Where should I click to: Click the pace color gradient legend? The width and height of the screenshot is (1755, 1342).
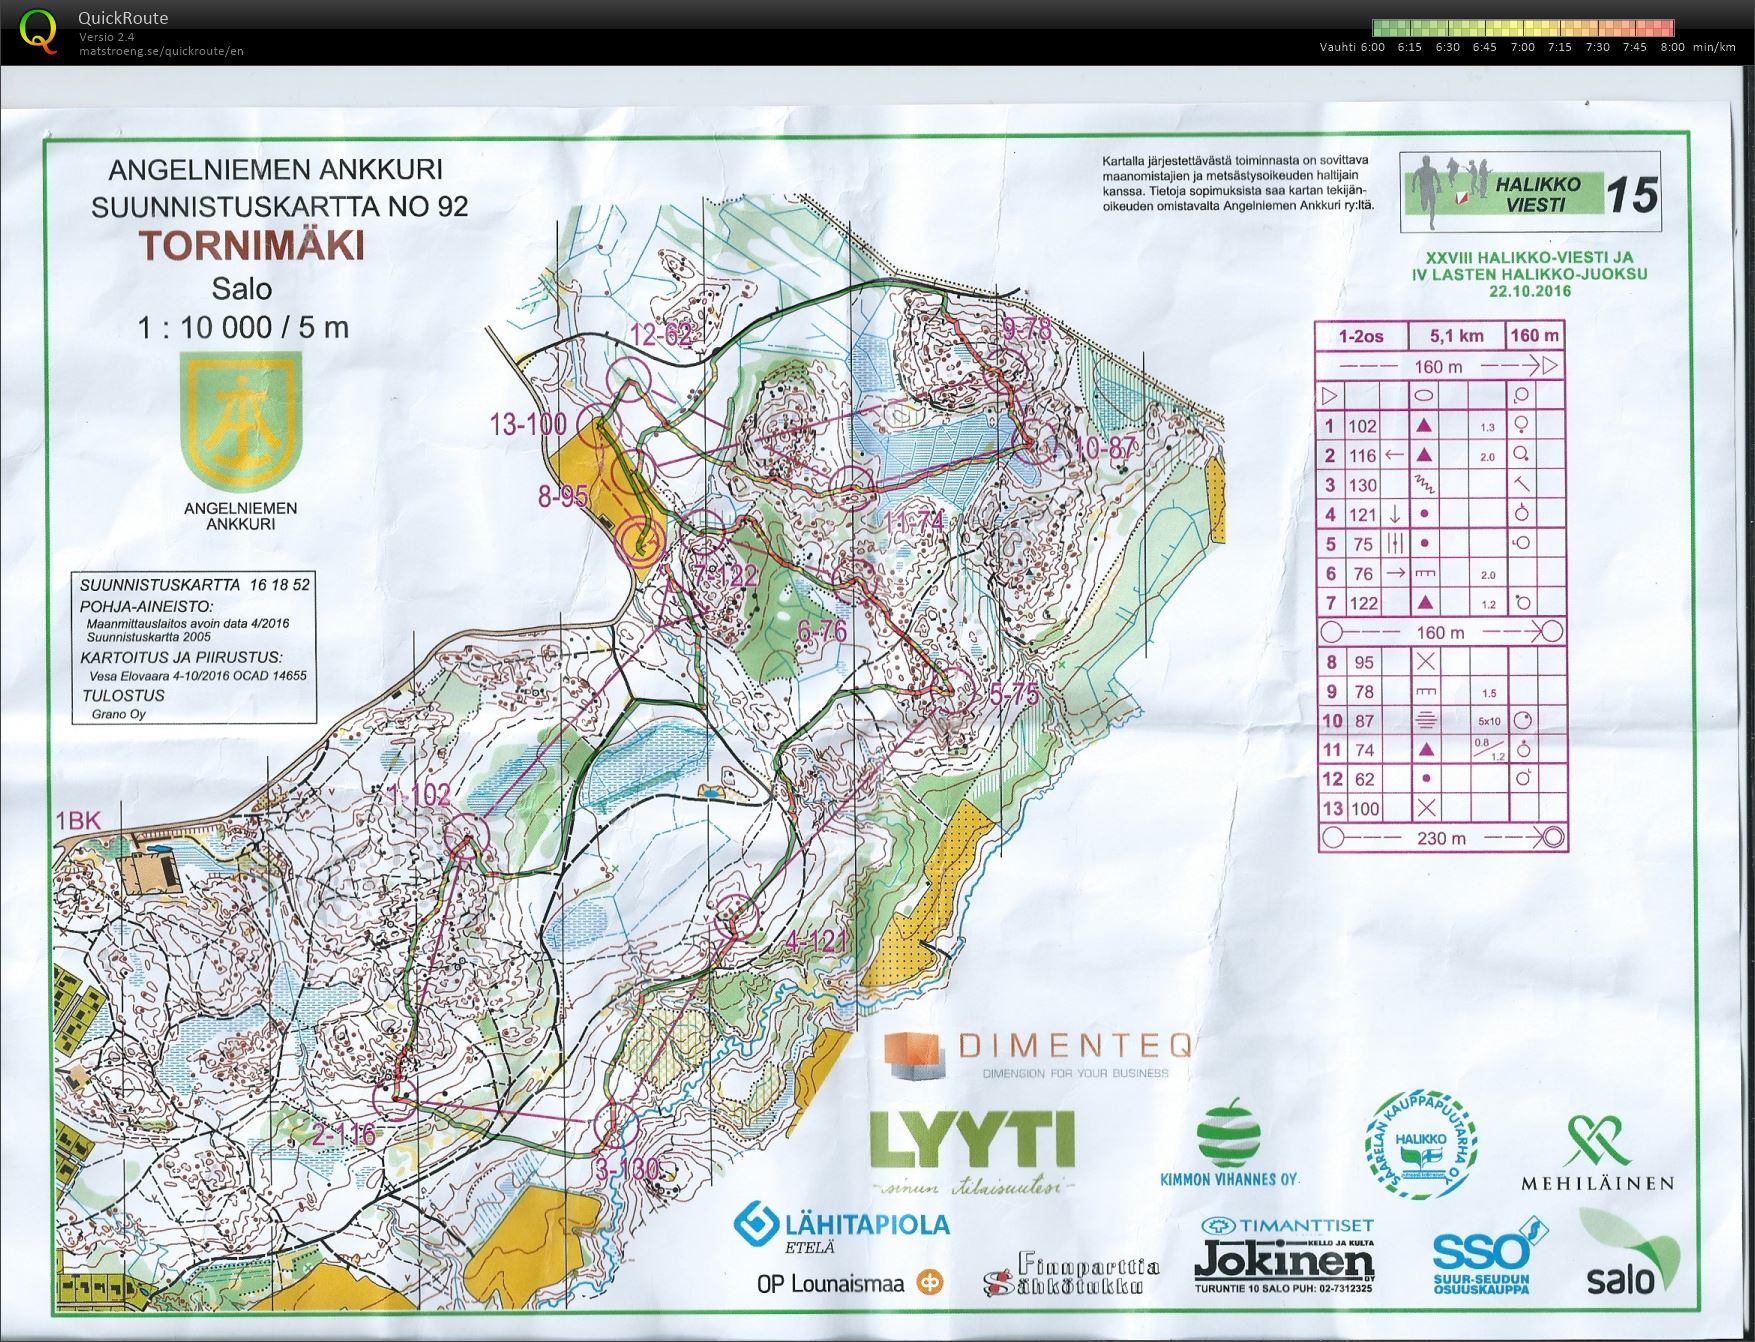tap(1522, 28)
